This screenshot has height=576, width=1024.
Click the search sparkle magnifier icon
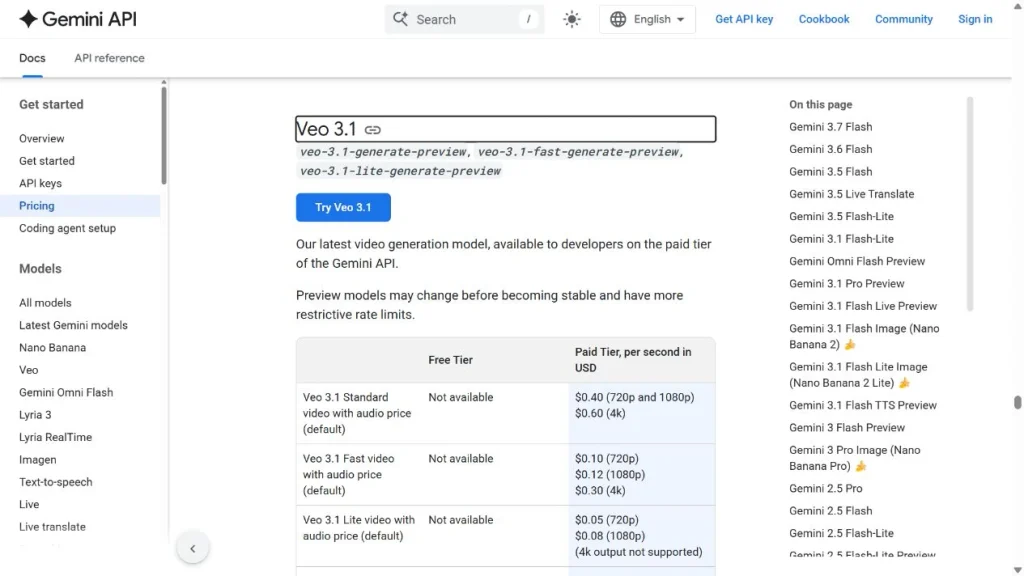coord(400,19)
